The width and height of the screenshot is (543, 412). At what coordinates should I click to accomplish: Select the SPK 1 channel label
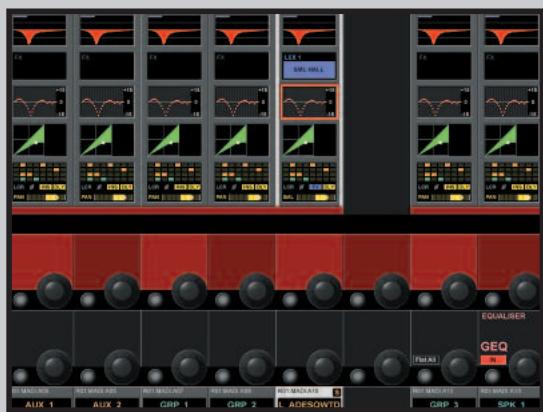point(511,404)
